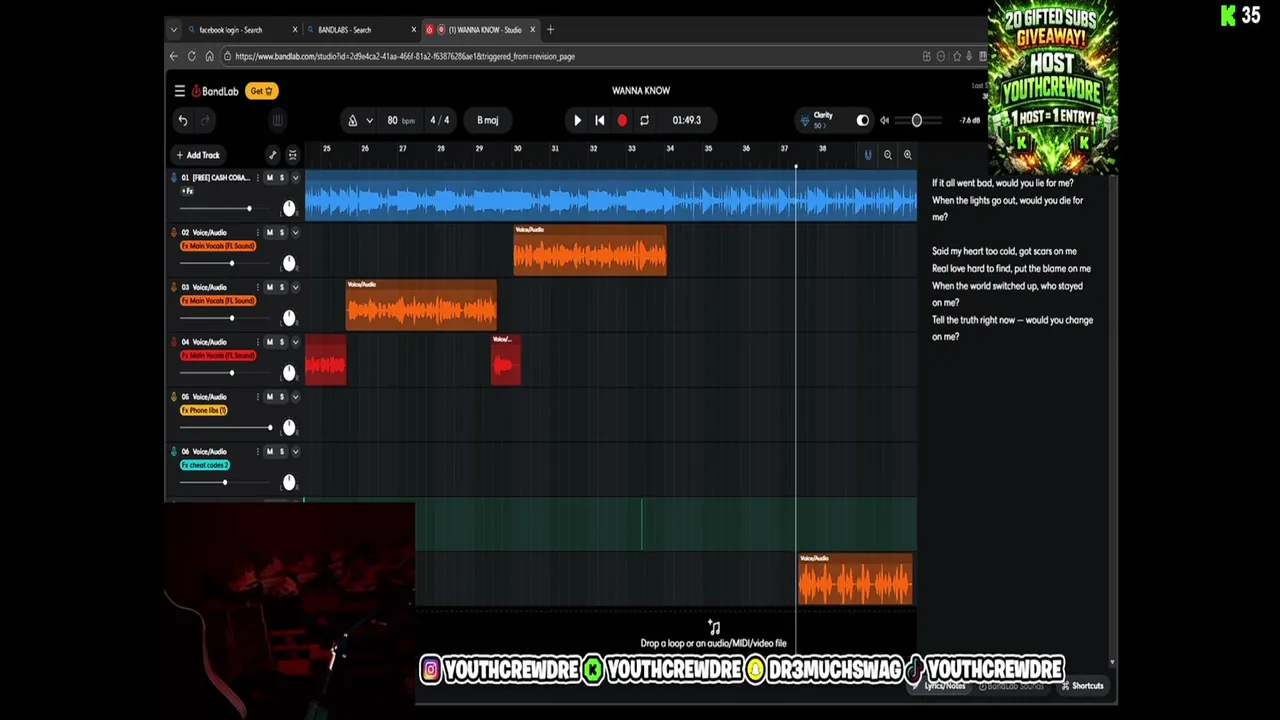Zoom out the timeline
This screenshot has width=1280, height=720.
[888, 155]
